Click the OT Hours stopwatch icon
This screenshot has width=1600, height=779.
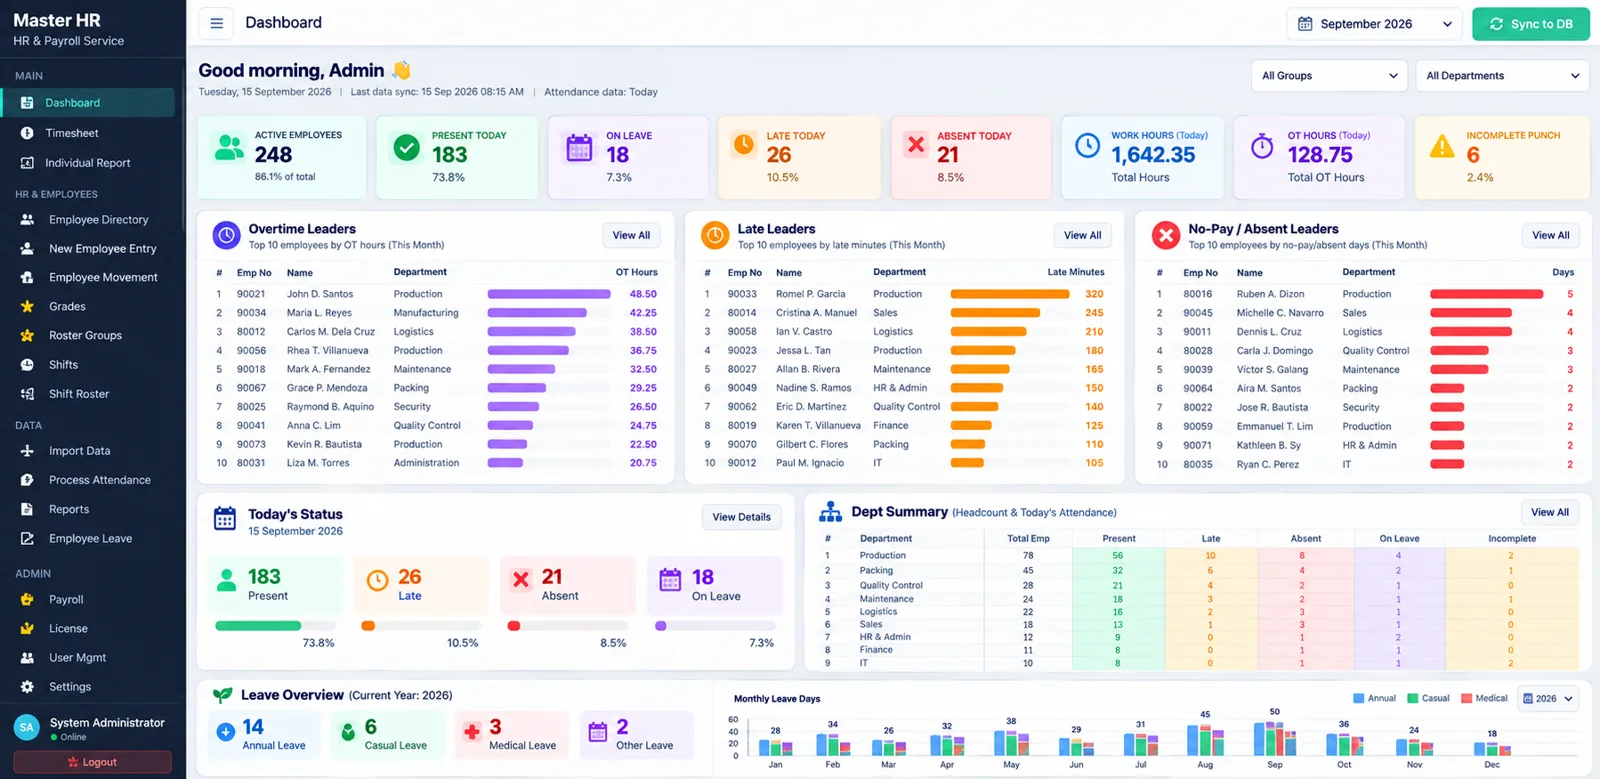point(1262,147)
